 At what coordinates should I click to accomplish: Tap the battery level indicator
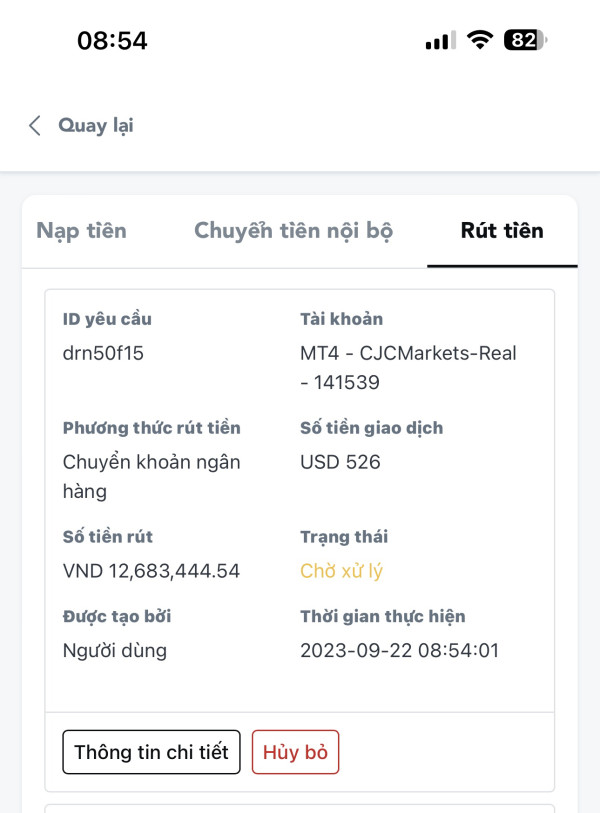pyautogui.click(x=525, y=40)
